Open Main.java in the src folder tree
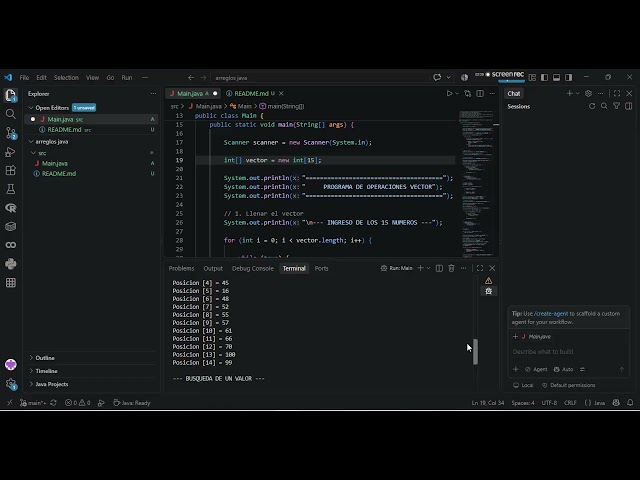The image size is (640, 480). 55,163
